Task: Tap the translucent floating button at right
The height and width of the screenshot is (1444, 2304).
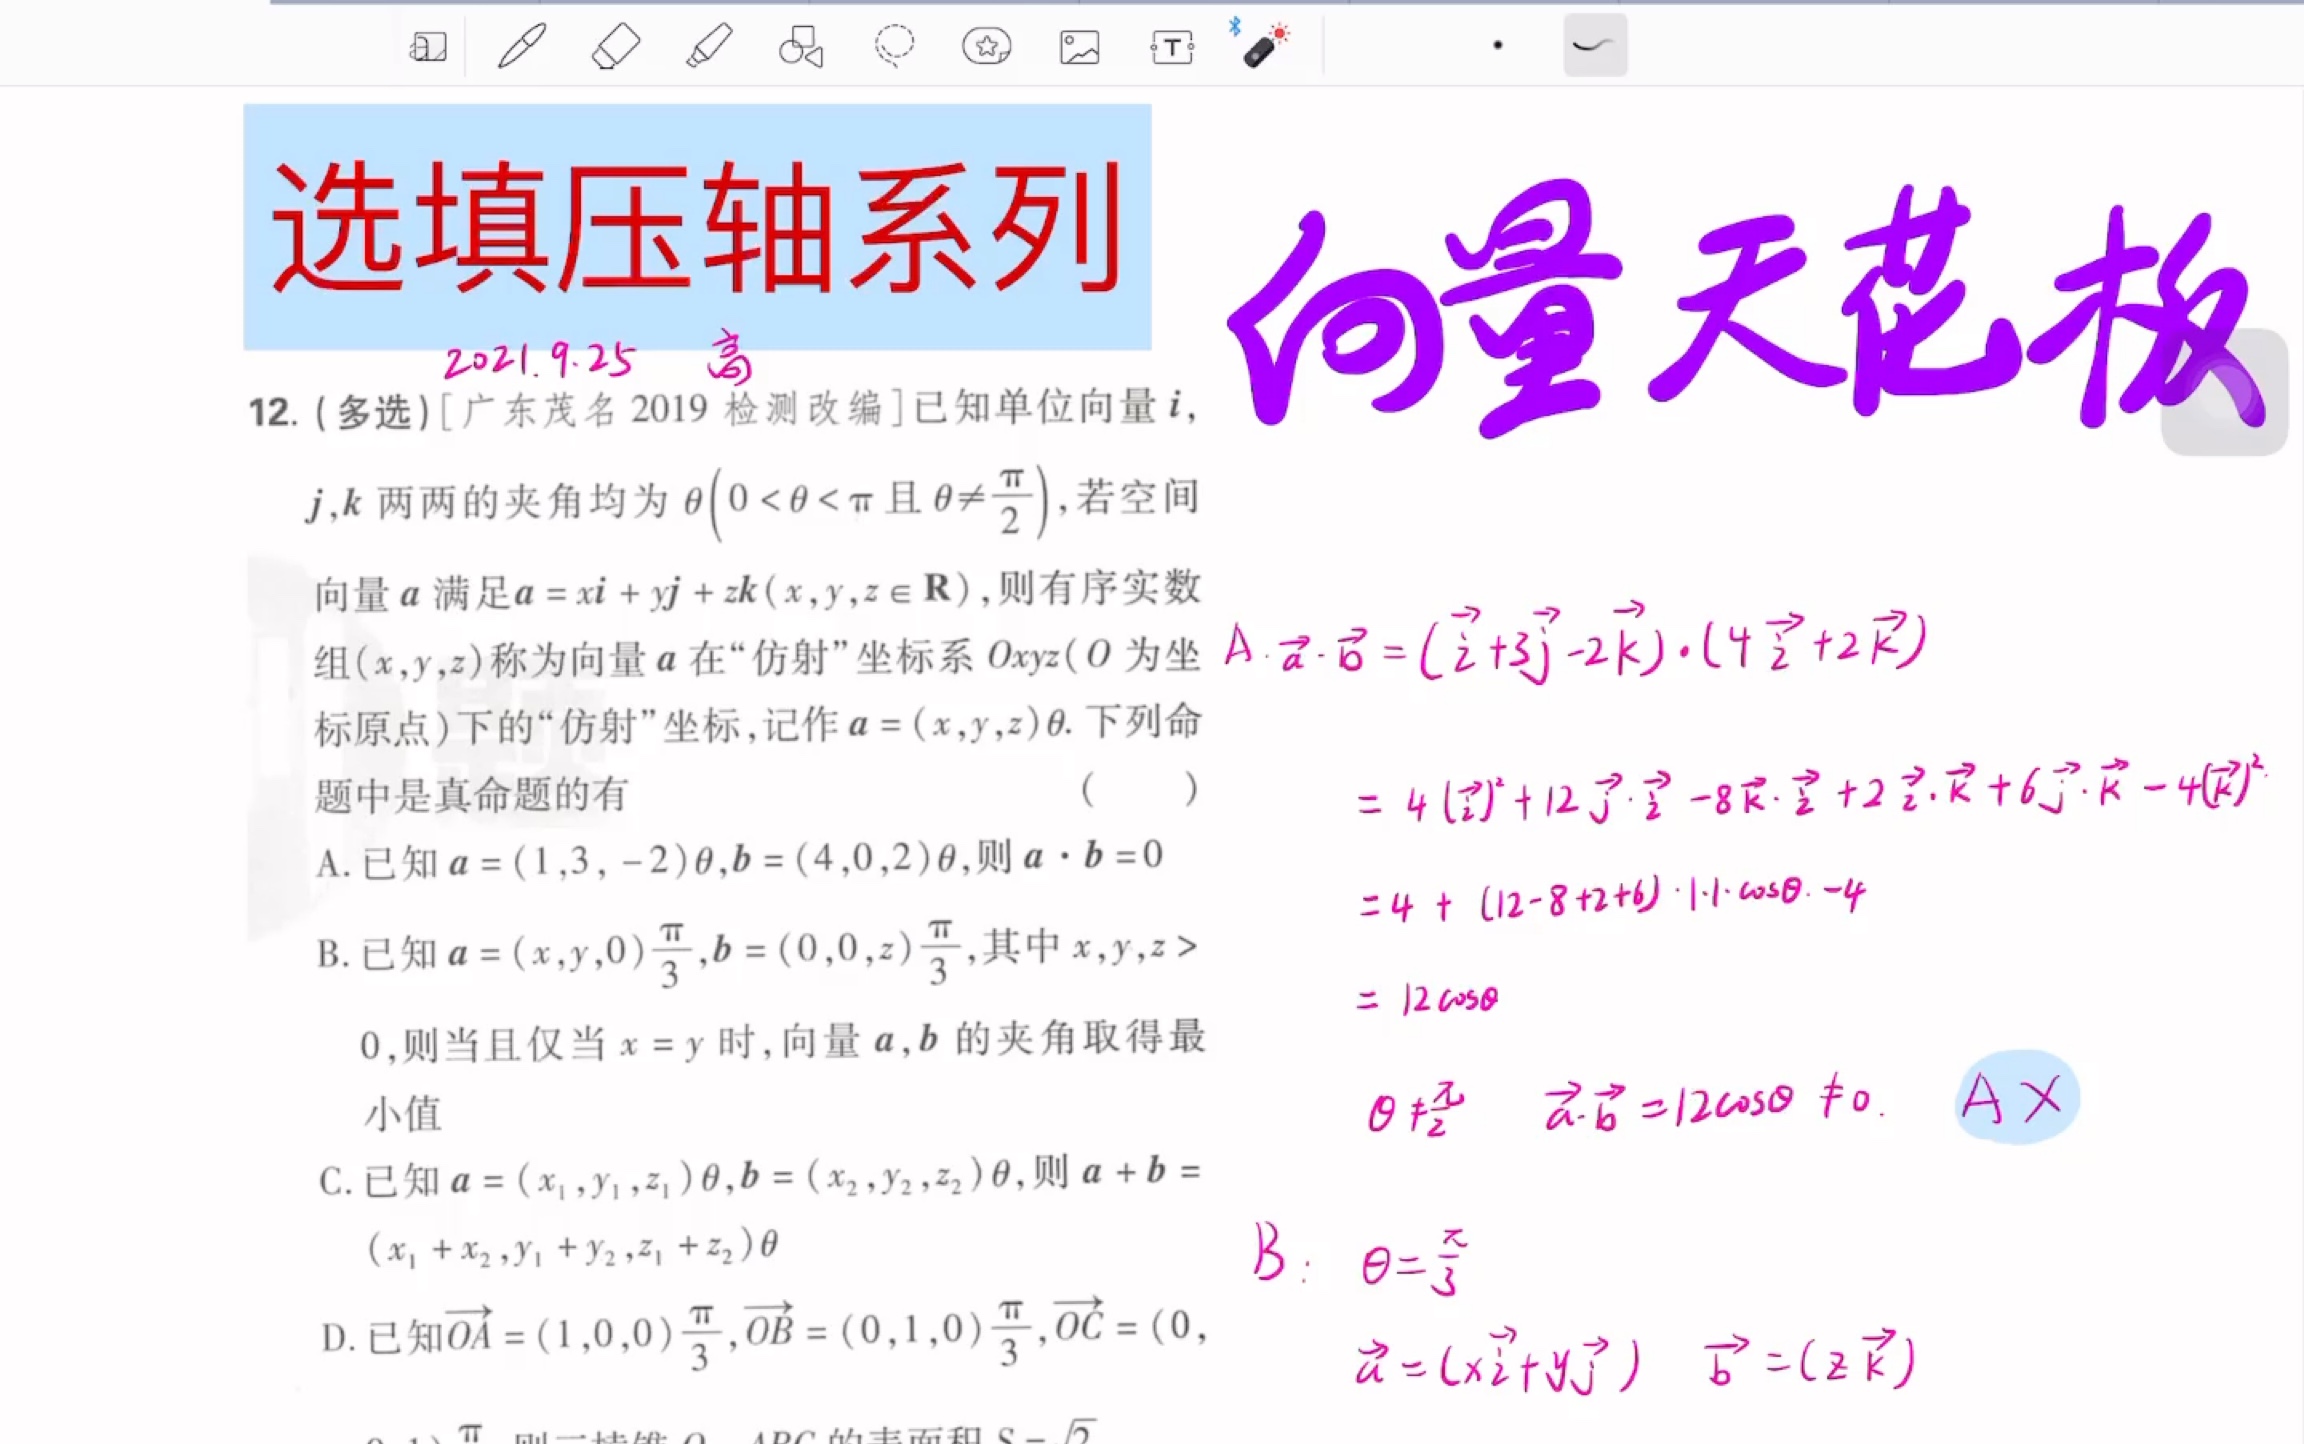Action: click(x=2225, y=392)
